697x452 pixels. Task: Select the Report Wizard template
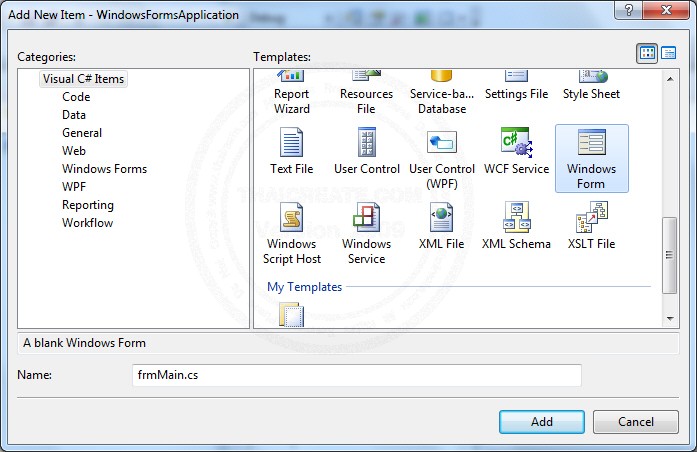click(x=292, y=93)
